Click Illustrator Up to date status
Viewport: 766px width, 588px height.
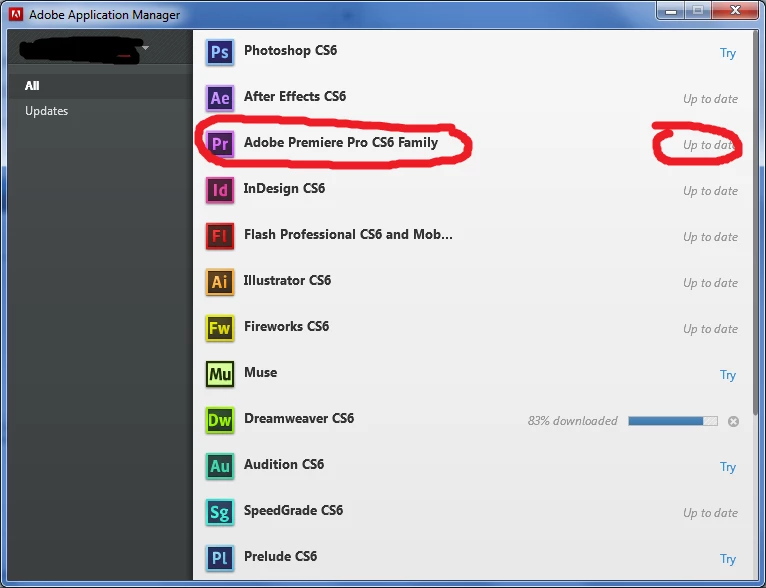click(x=710, y=283)
